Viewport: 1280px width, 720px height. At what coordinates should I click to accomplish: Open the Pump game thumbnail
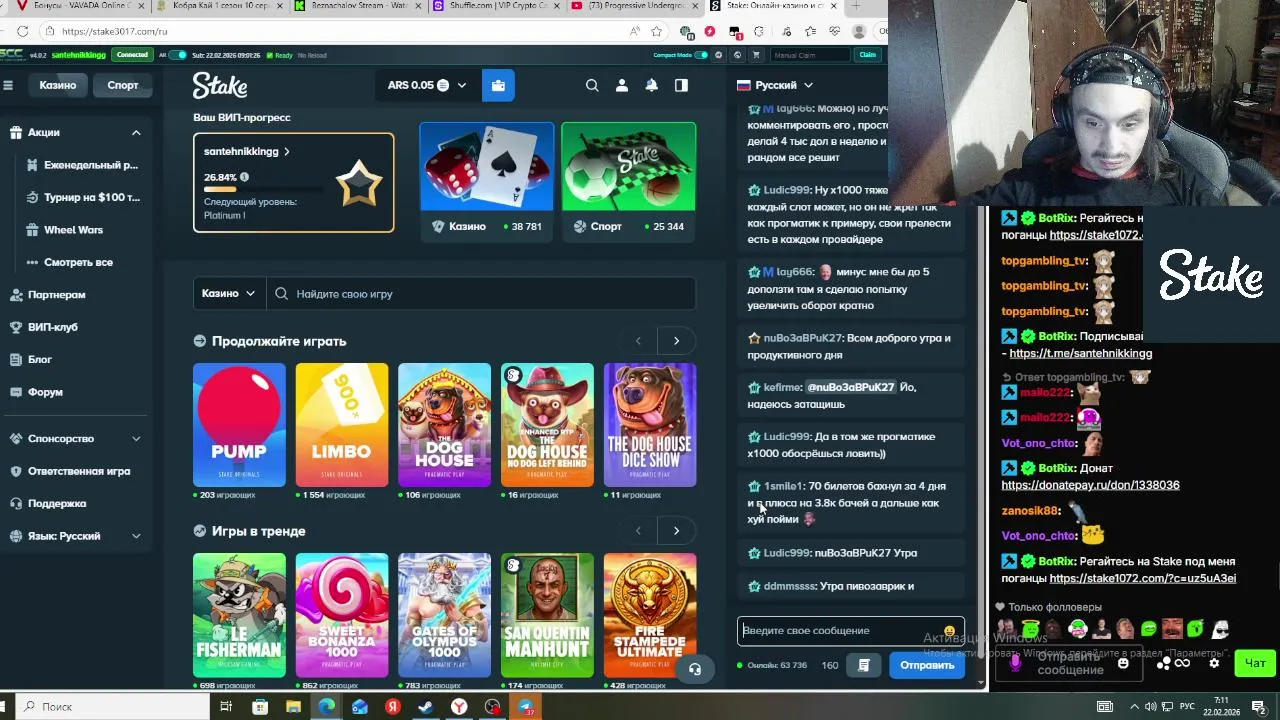click(239, 425)
